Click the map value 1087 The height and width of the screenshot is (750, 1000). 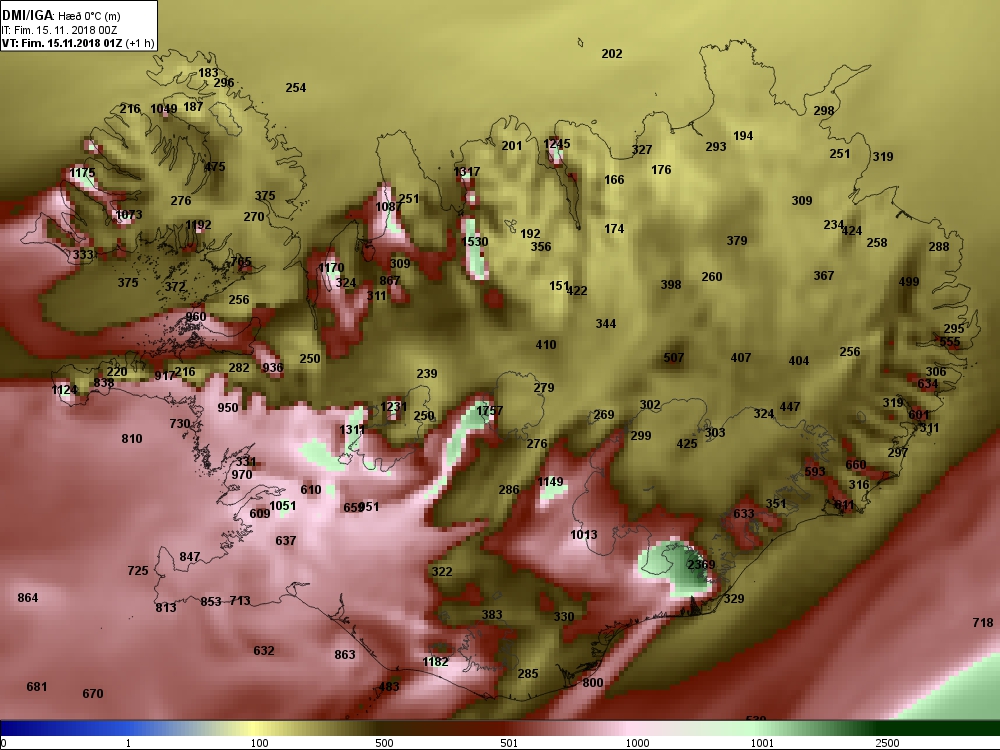(x=388, y=207)
